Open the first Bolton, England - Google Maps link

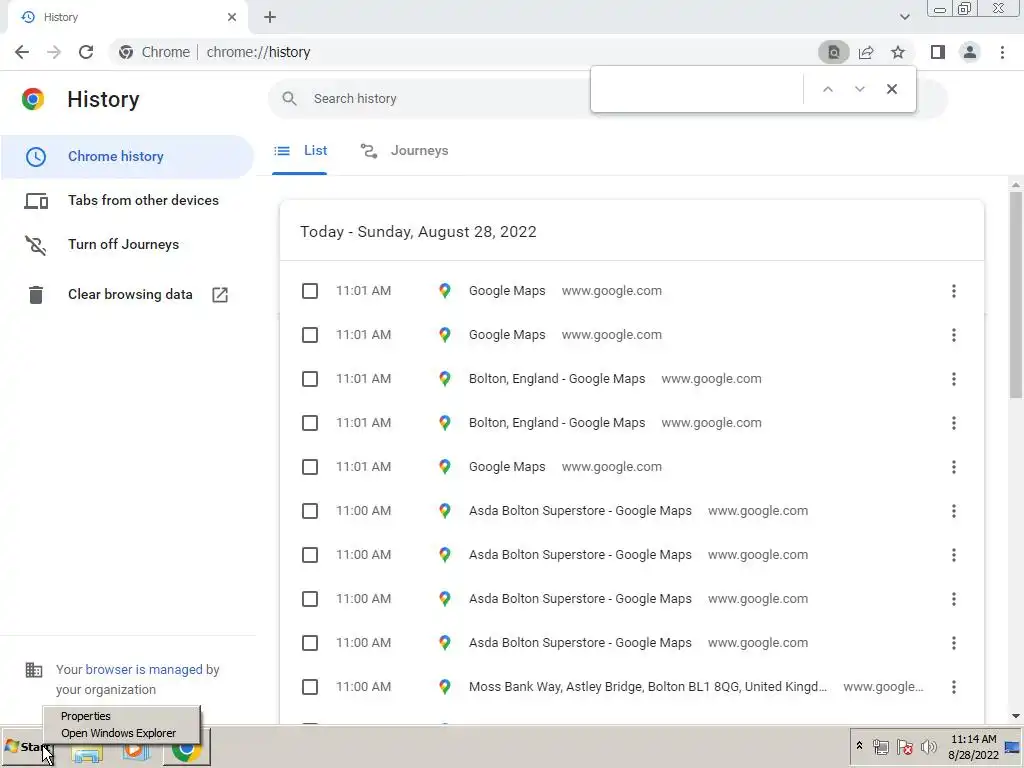pos(557,379)
